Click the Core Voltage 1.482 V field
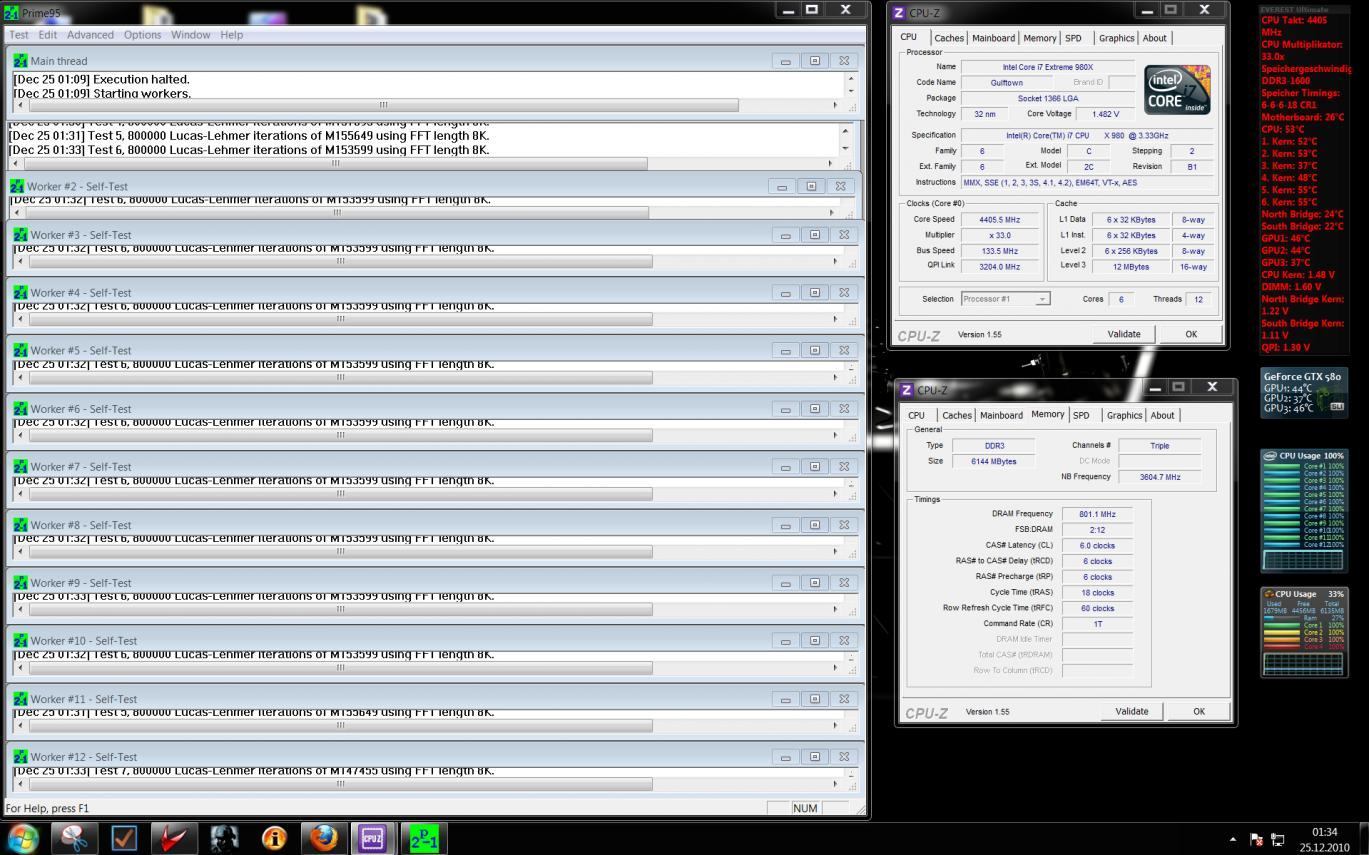 coord(1105,114)
